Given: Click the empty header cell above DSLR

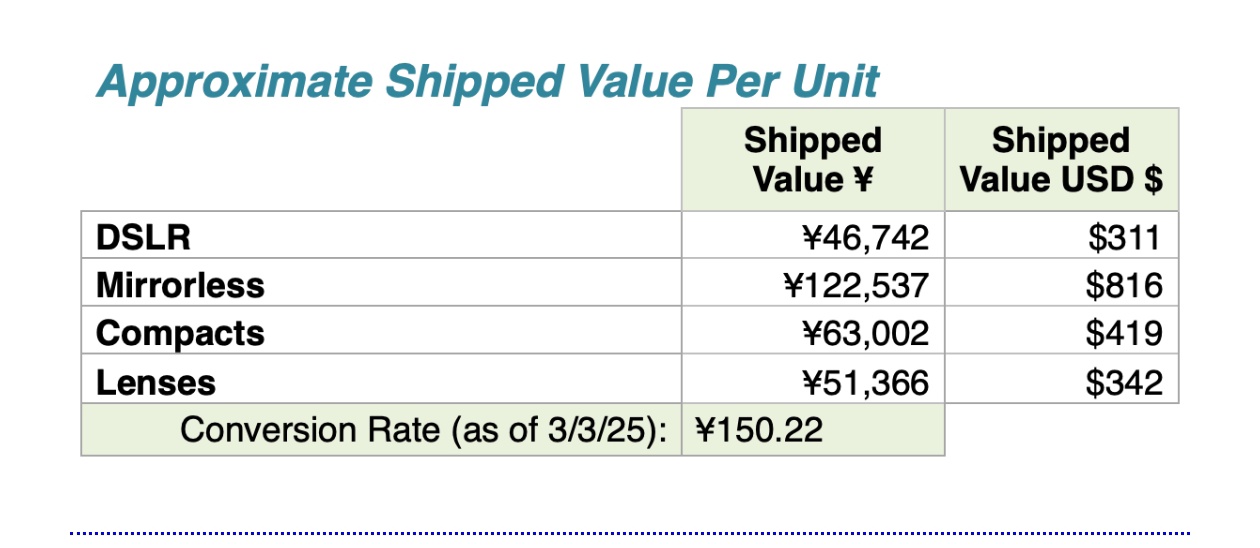Looking at the screenshot, I should click(x=381, y=160).
